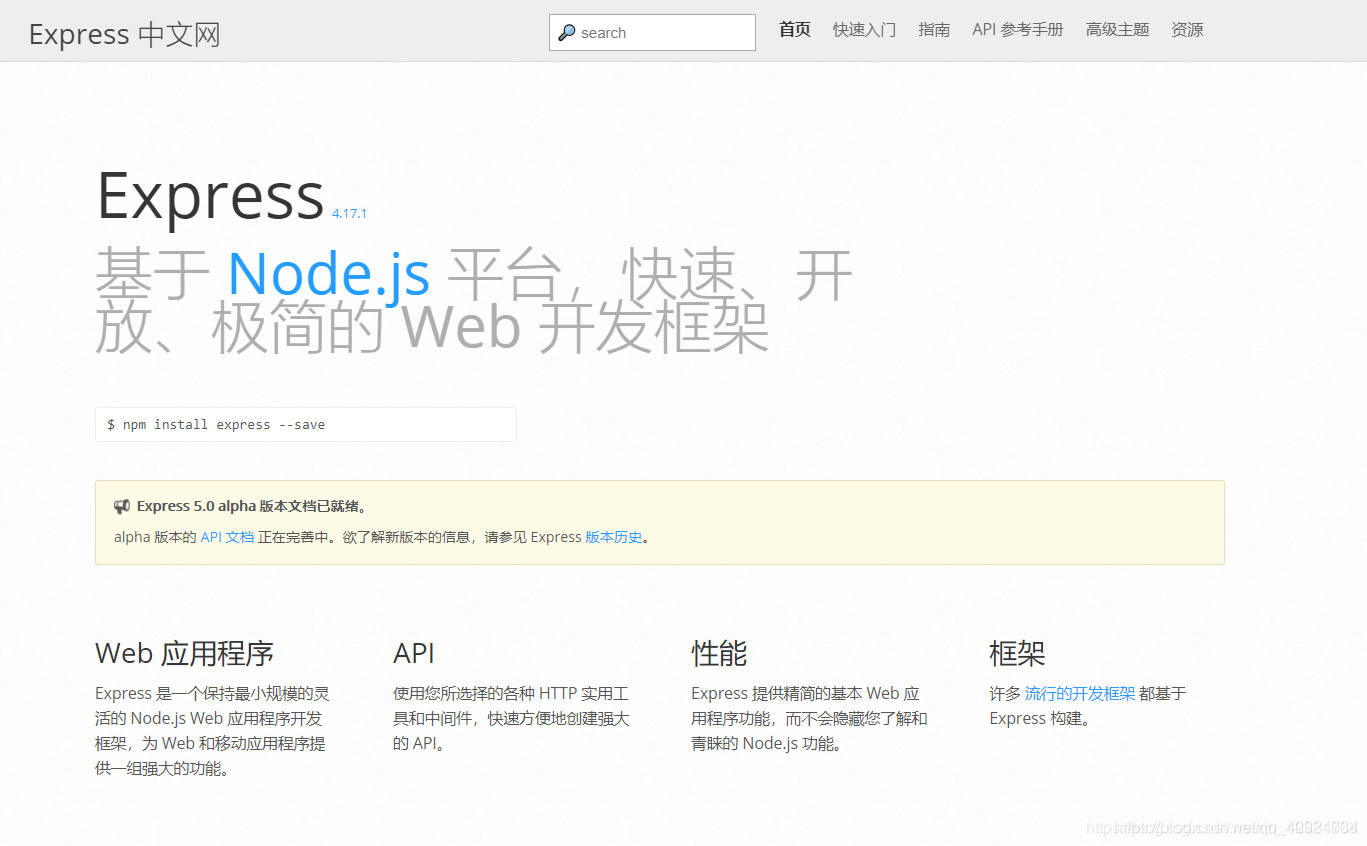Open the 高级主题 menu item
1367x846 pixels.
pyautogui.click(x=1118, y=30)
